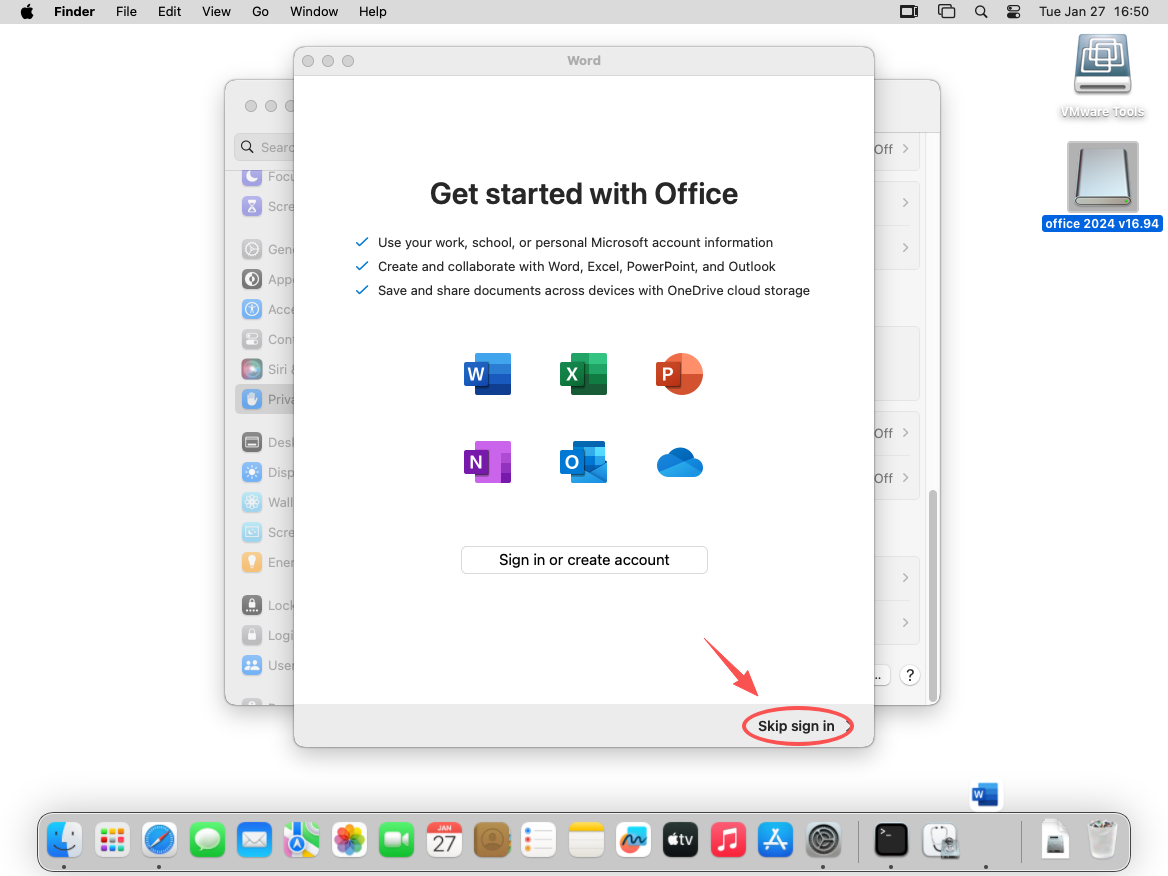Select office 2024 v16.94 desktop disk
Viewport: 1168px width, 876px height.
click(1102, 186)
